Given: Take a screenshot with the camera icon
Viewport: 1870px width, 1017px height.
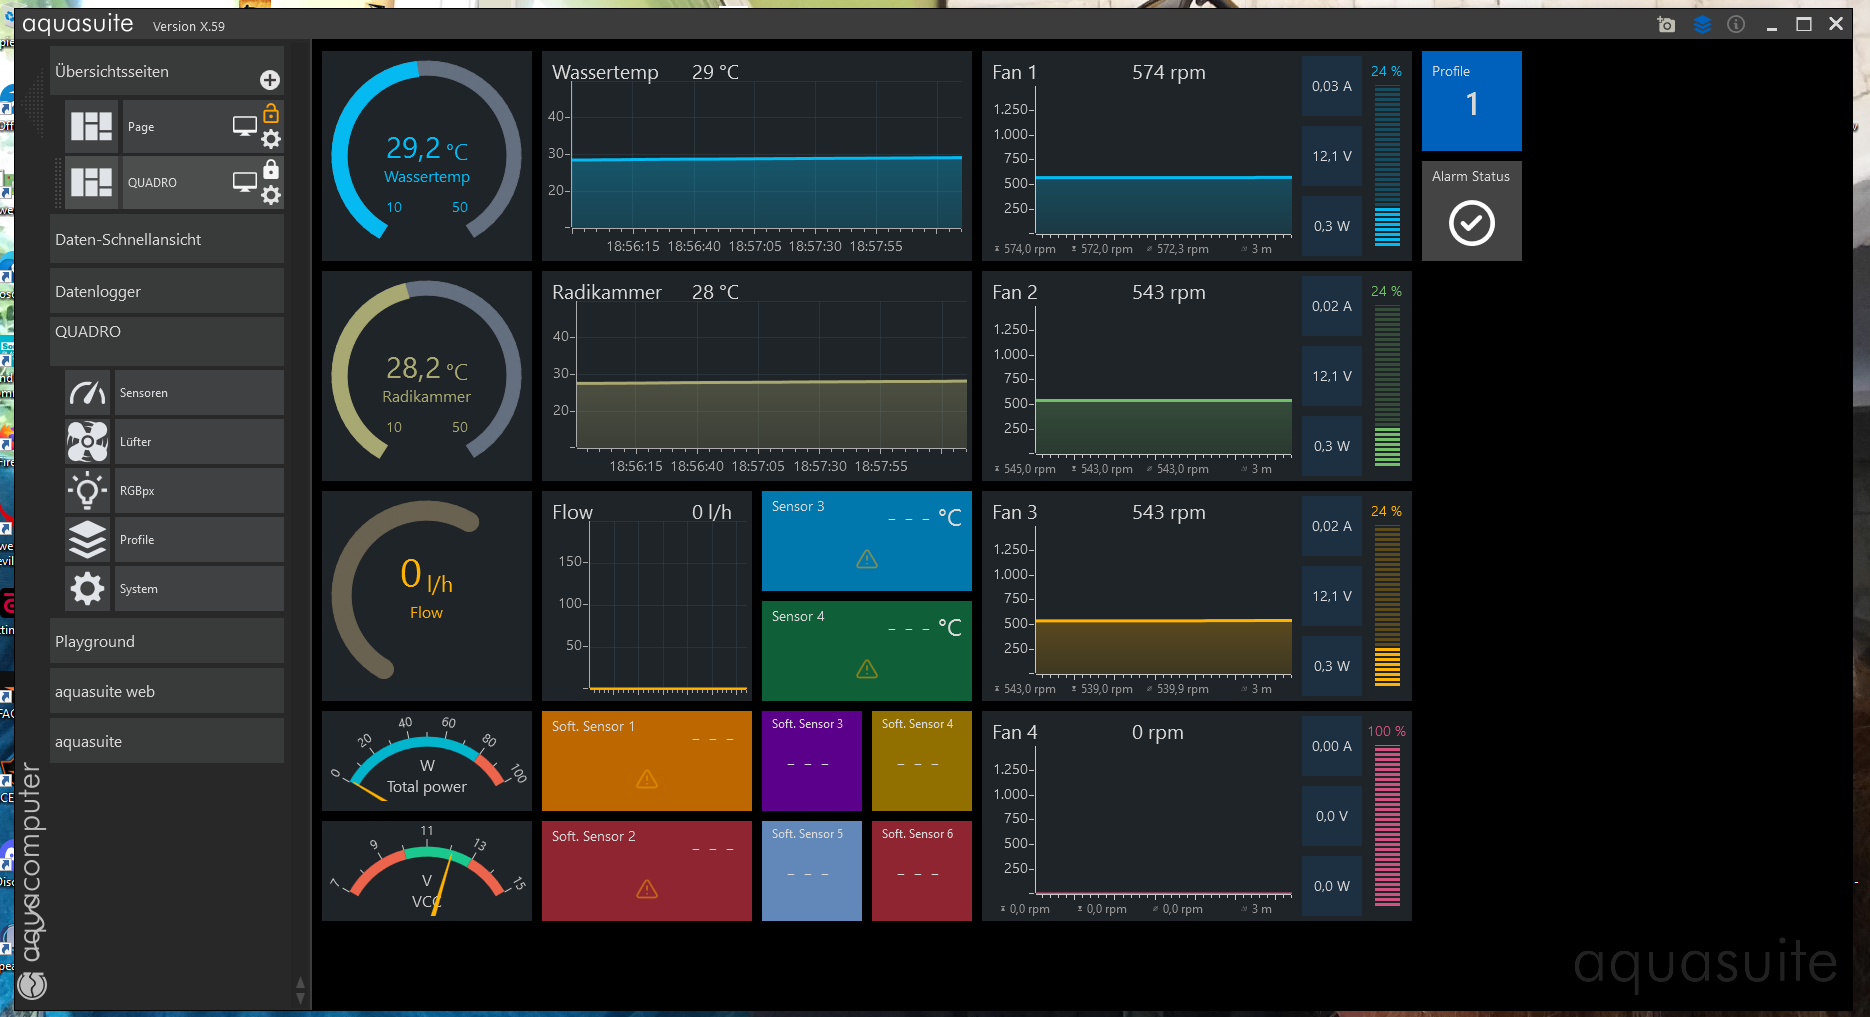Looking at the screenshot, I should [x=1666, y=24].
